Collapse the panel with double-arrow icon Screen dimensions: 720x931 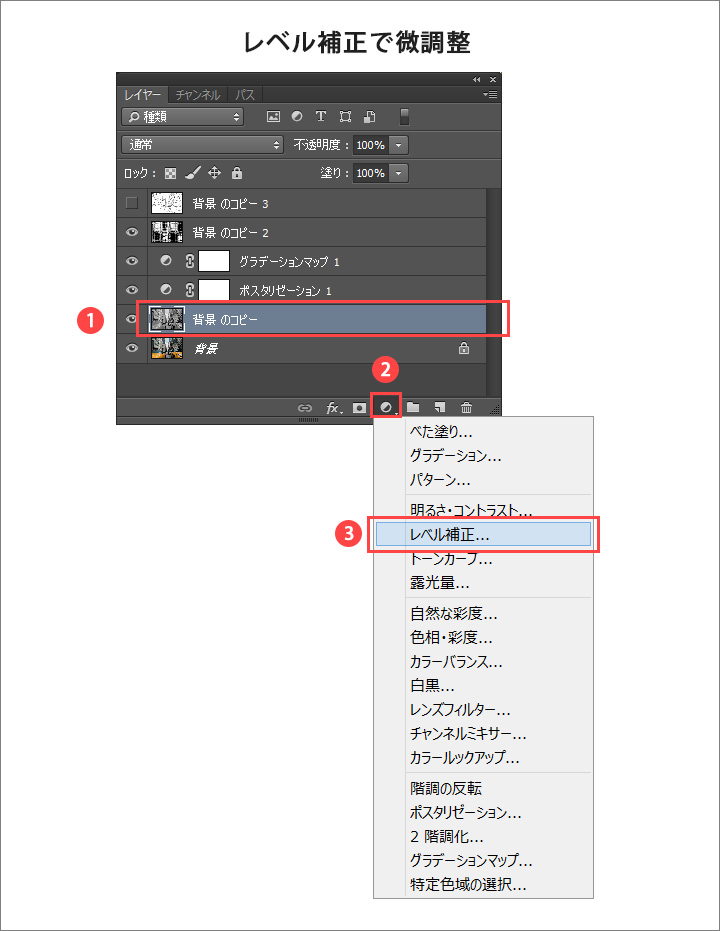pos(476,80)
